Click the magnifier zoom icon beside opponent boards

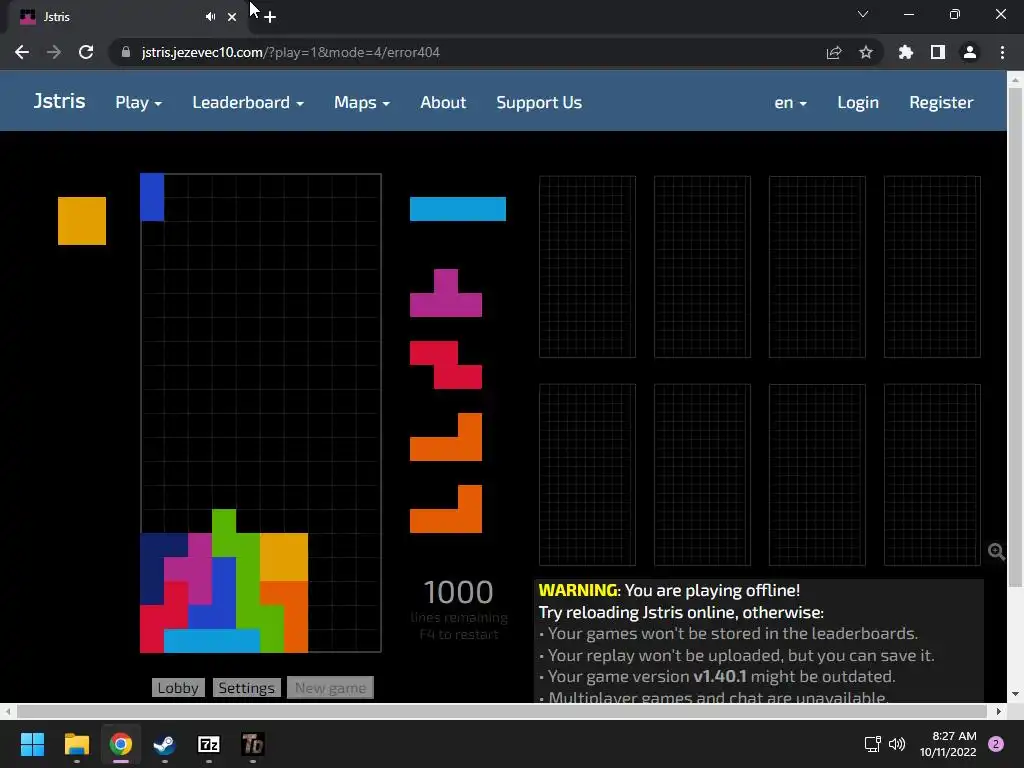click(x=996, y=552)
